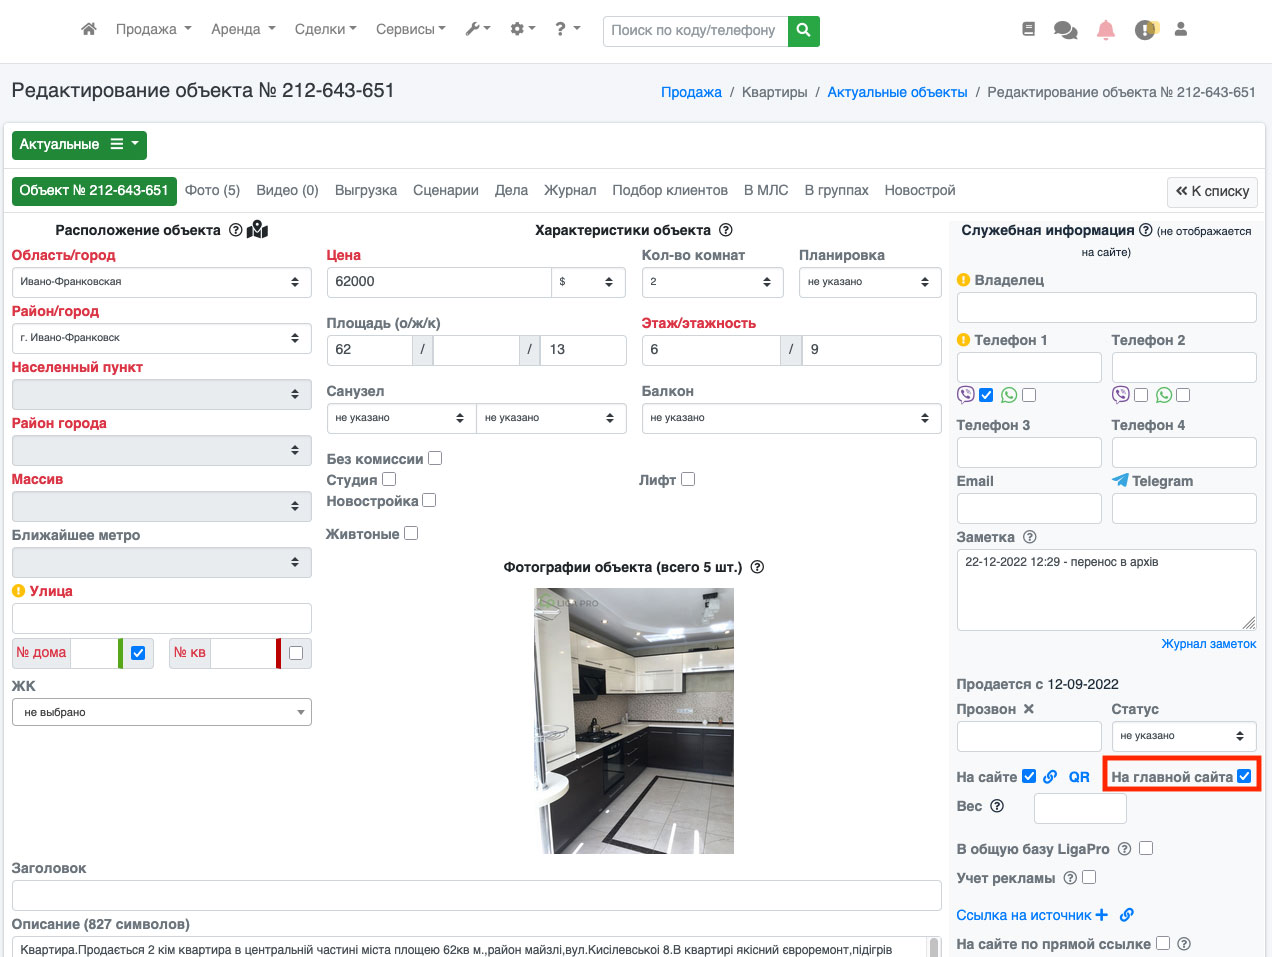
Task: Click into the Цена input field
Action: tap(439, 282)
